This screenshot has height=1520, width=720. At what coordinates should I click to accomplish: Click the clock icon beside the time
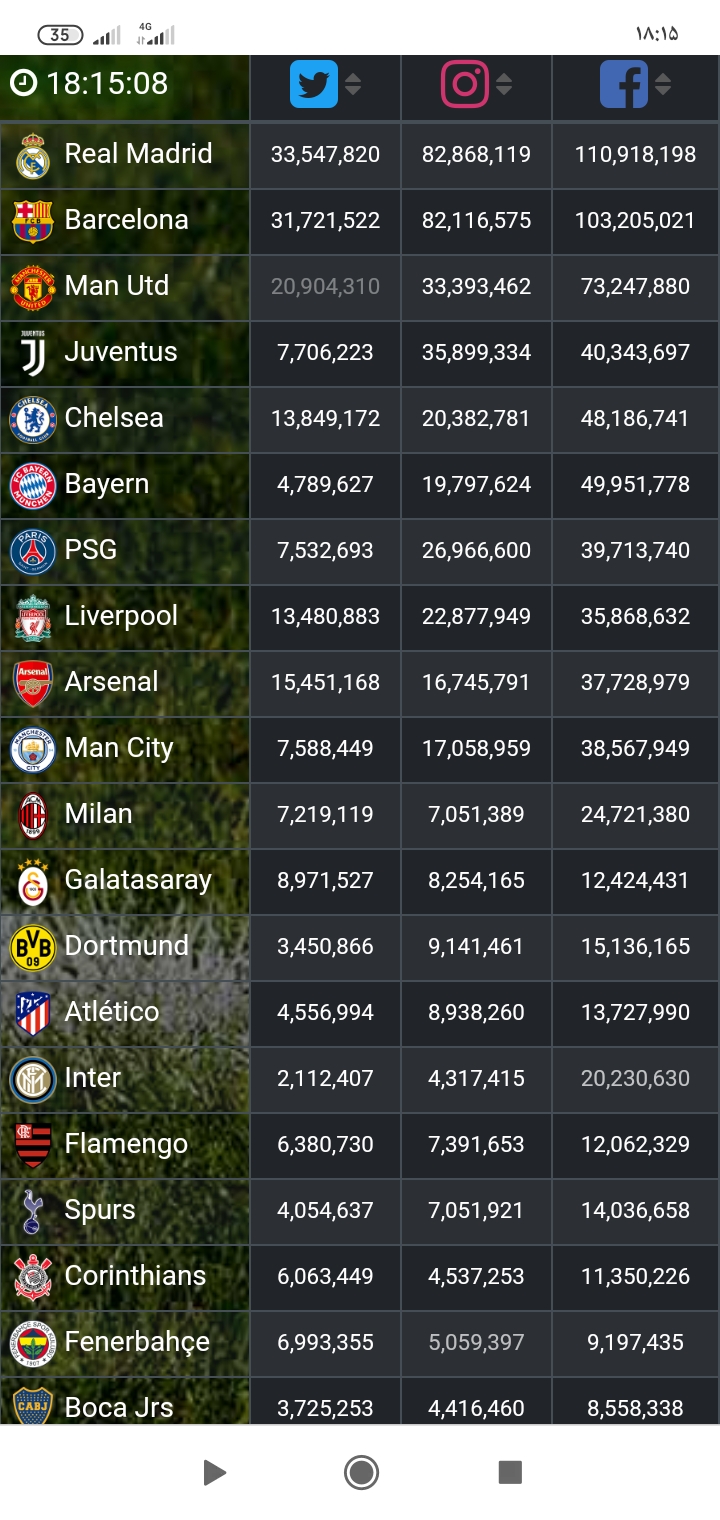pyautogui.click(x=23, y=83)
